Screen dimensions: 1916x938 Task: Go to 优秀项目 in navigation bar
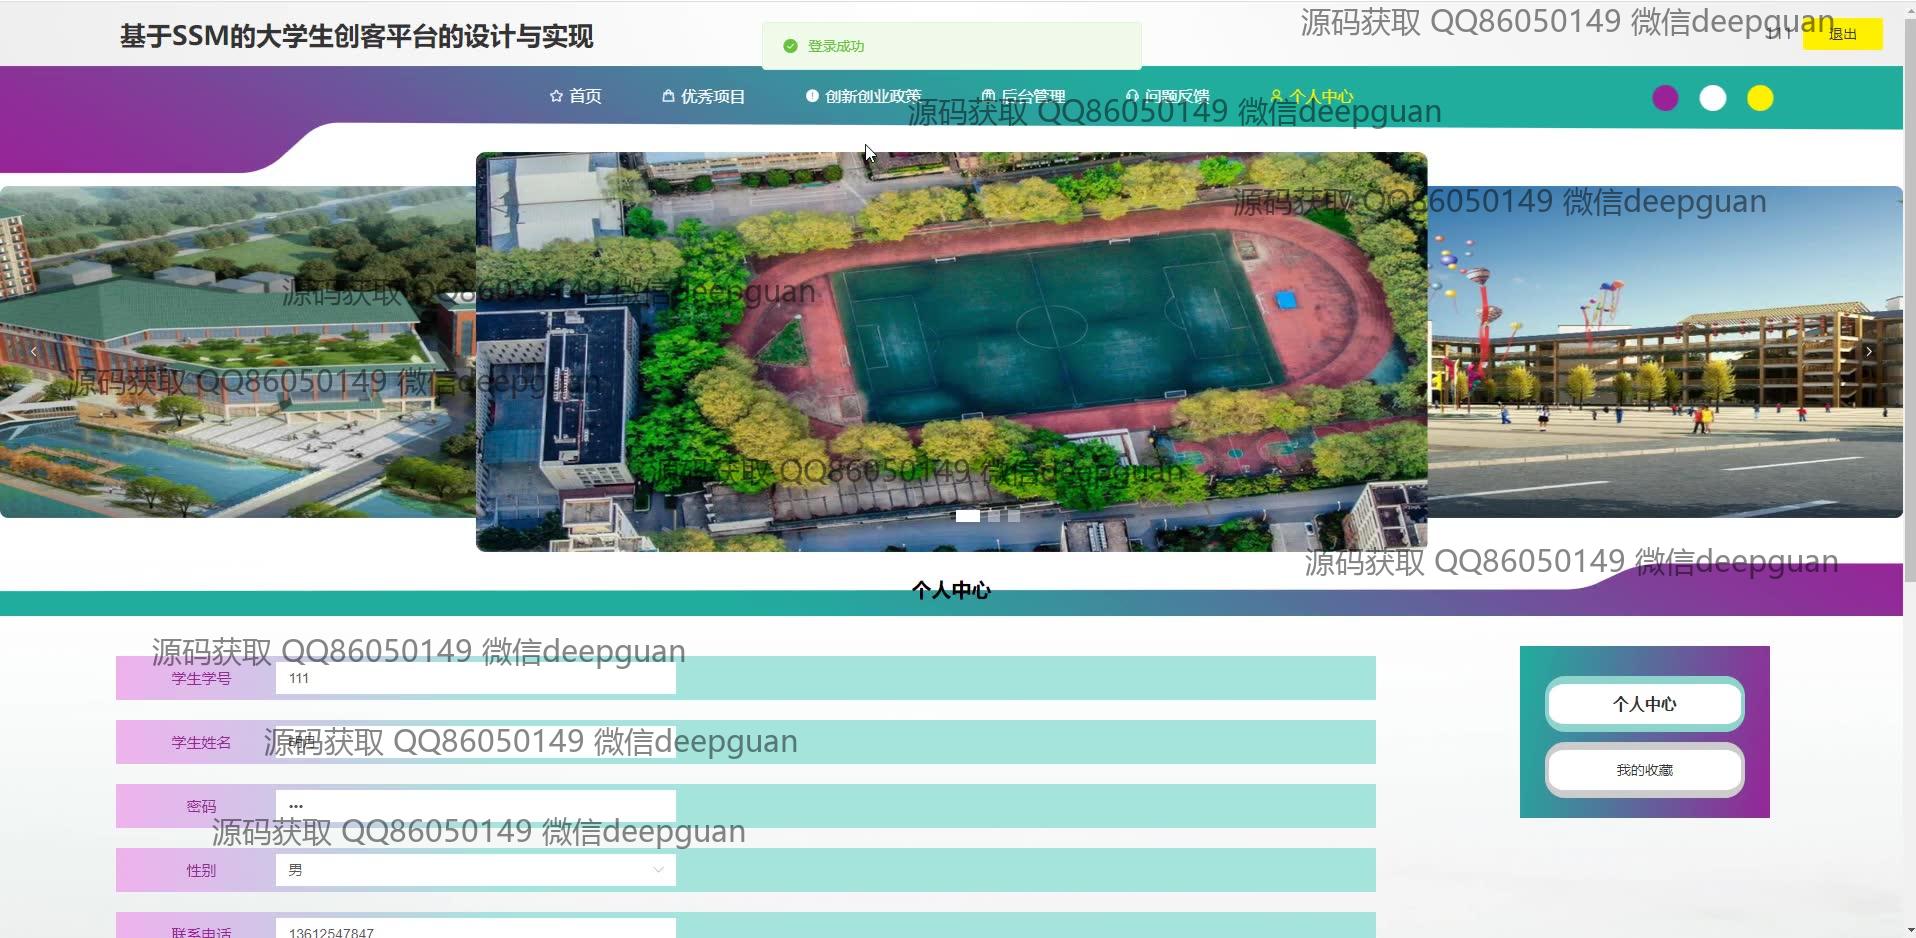coord(704,96)
